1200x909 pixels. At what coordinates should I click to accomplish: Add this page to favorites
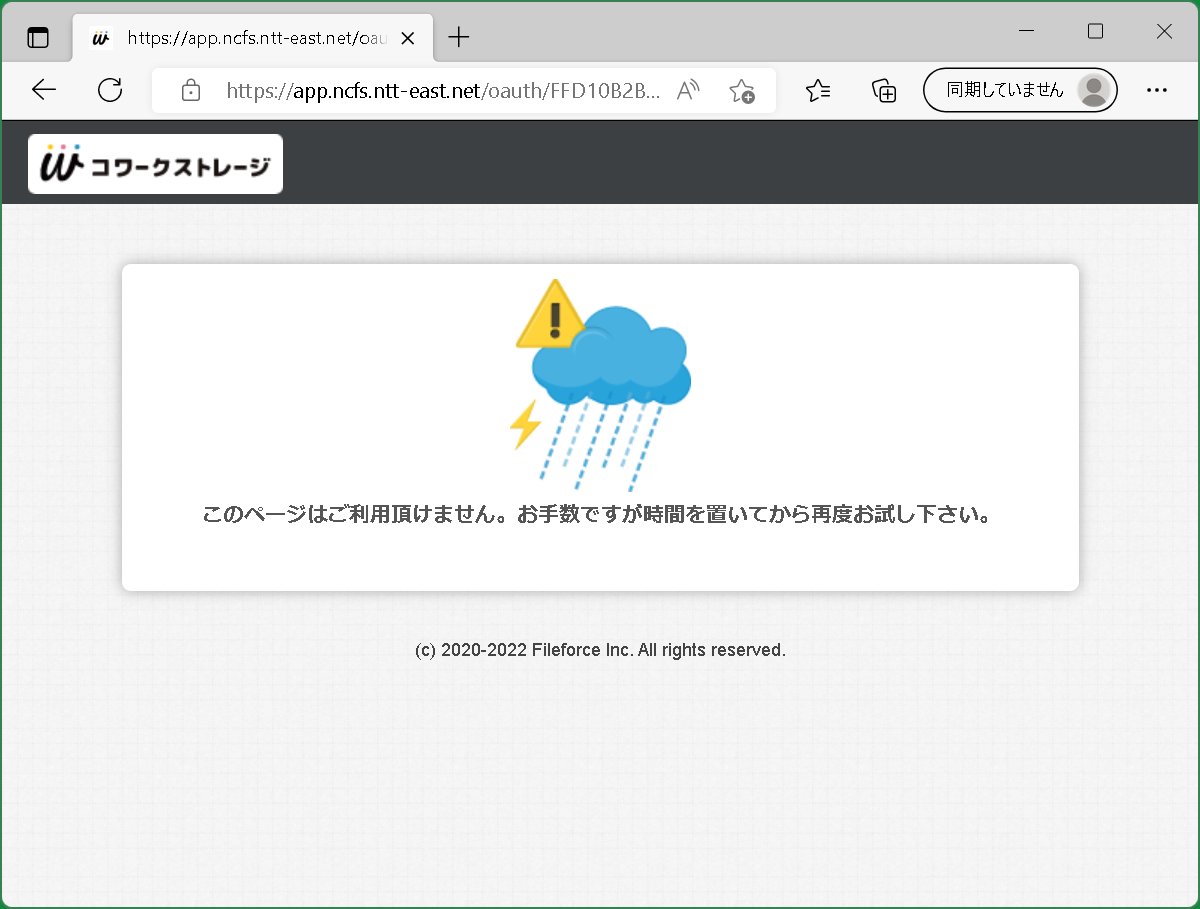pos(742,92)
